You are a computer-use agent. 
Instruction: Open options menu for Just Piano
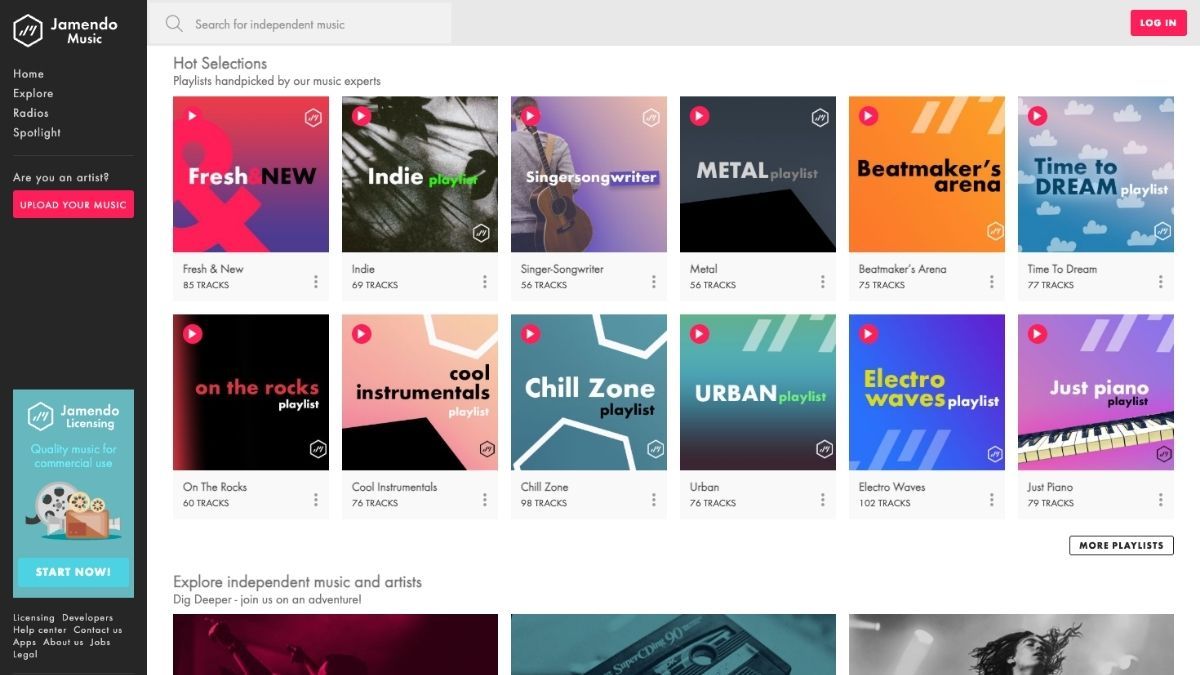[x=1161, y=500]
